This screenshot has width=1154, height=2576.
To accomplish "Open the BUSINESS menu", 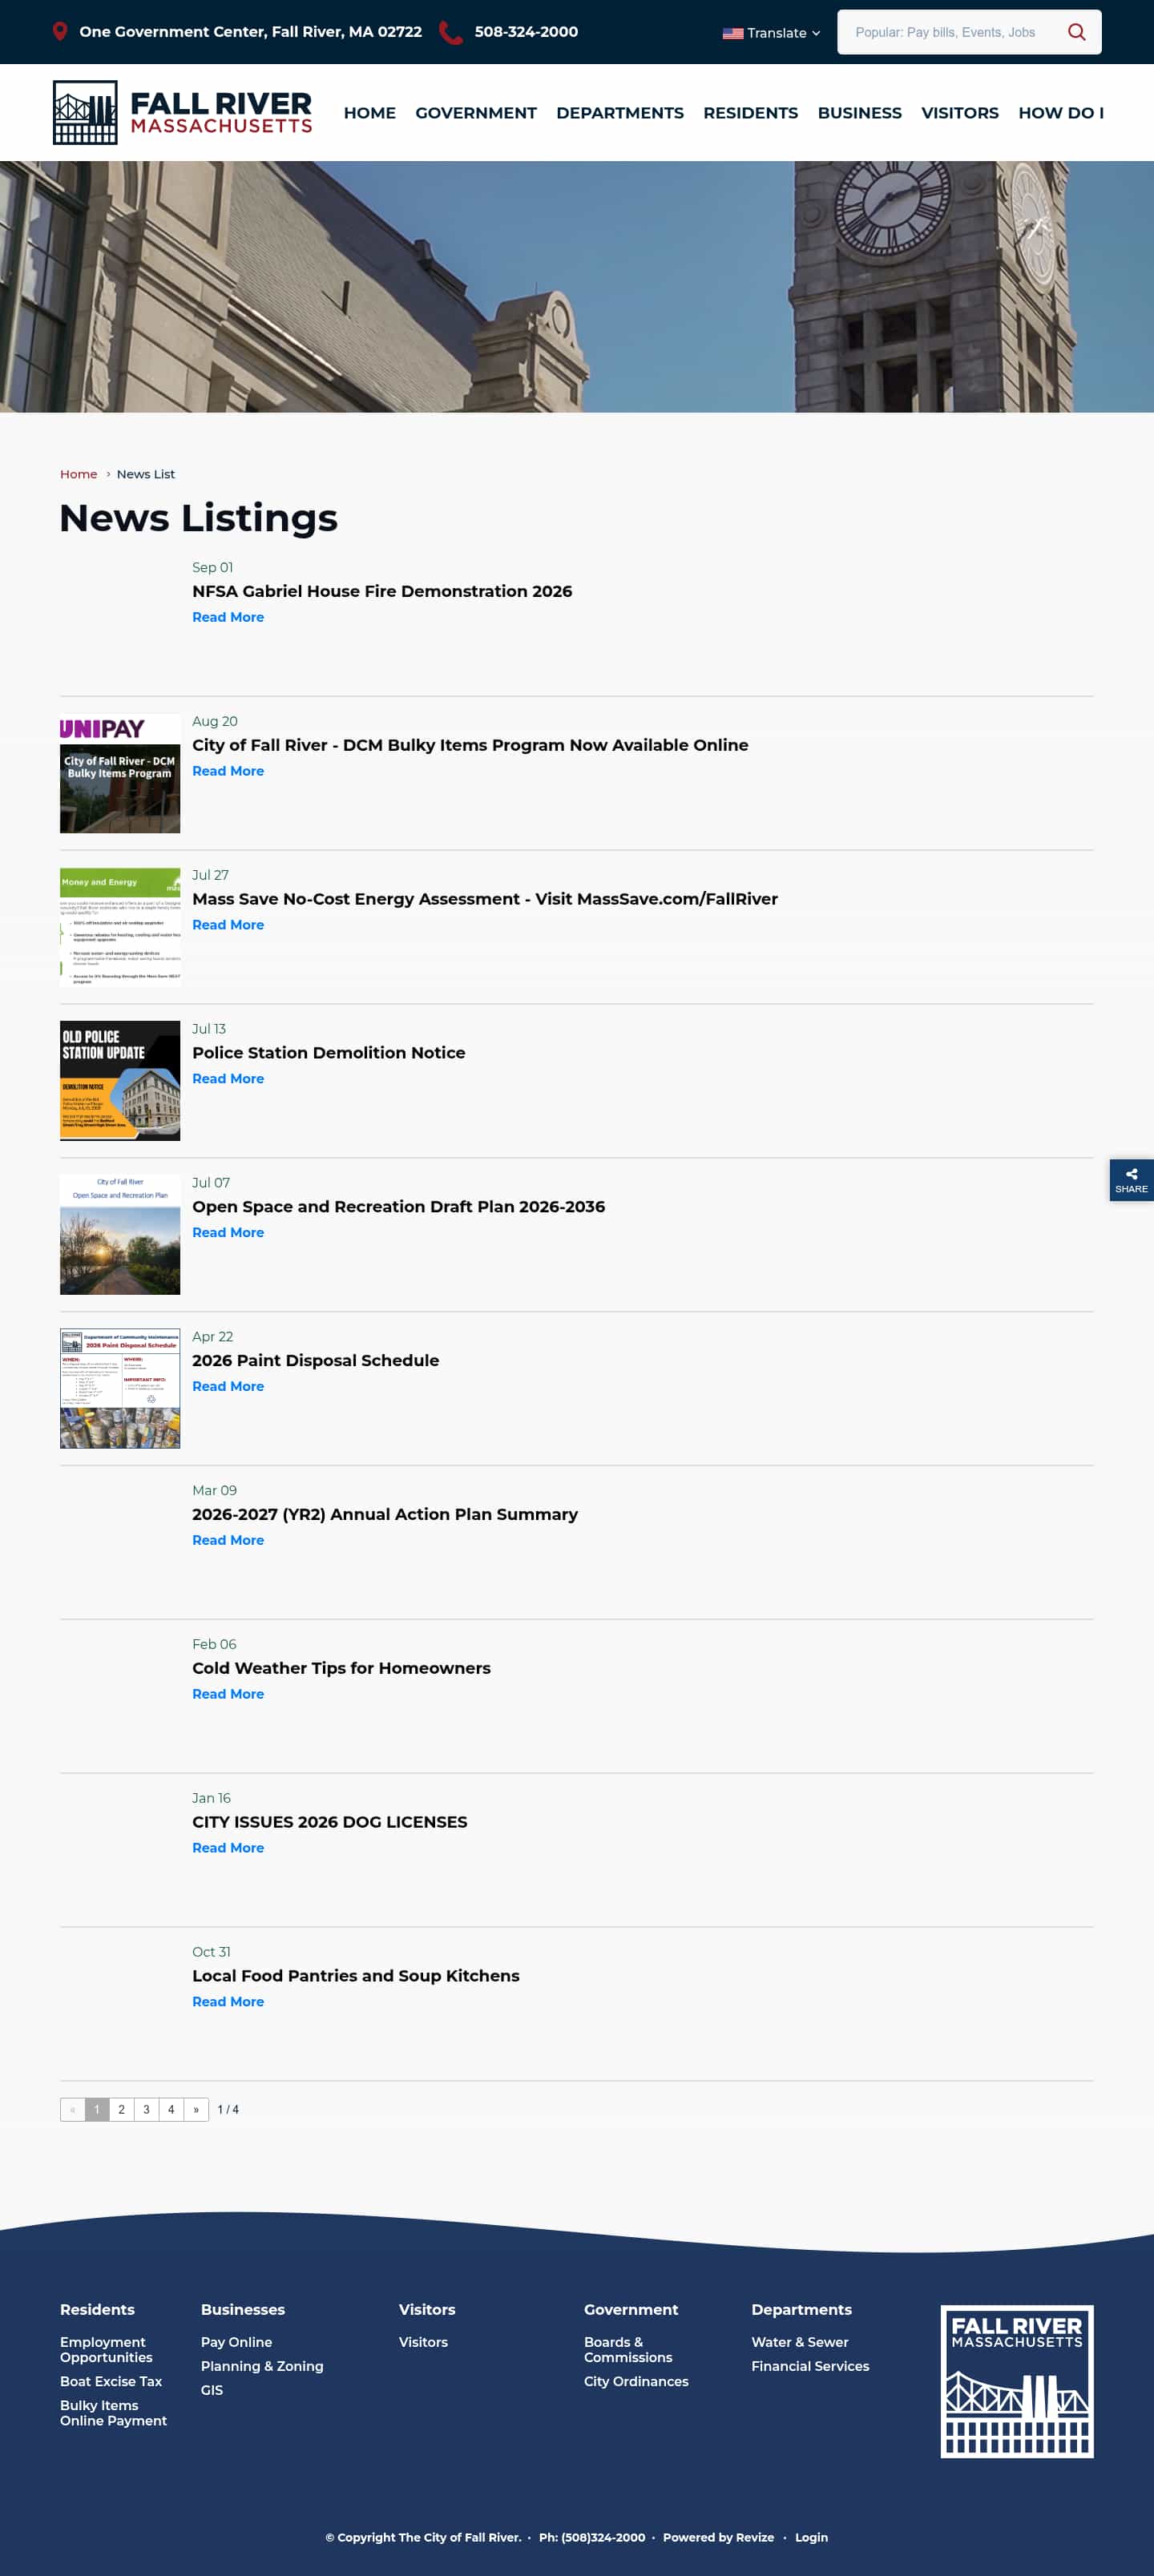I will [x=860, y=113].
